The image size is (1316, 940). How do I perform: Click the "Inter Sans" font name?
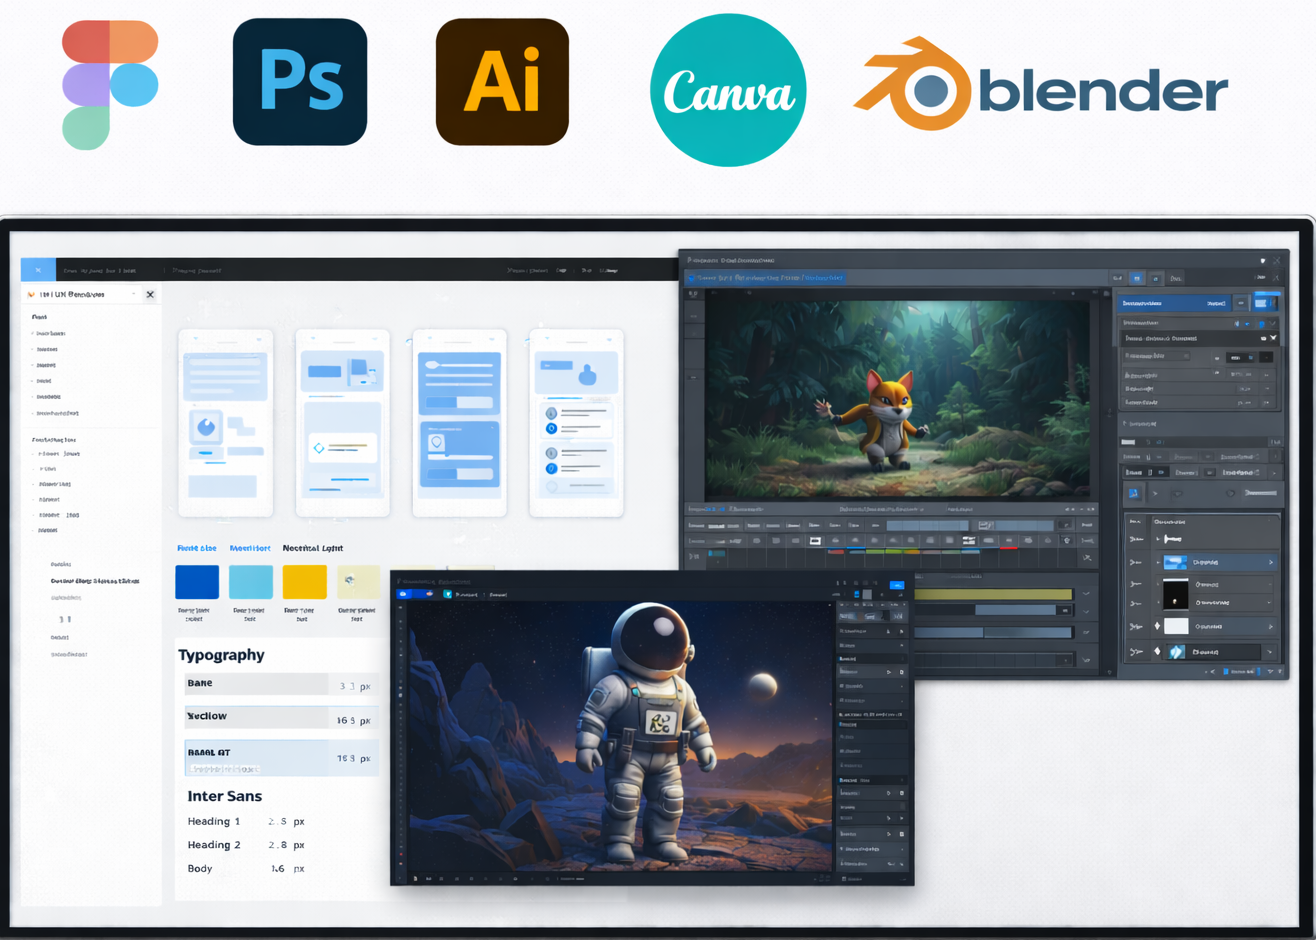(225, 796)
